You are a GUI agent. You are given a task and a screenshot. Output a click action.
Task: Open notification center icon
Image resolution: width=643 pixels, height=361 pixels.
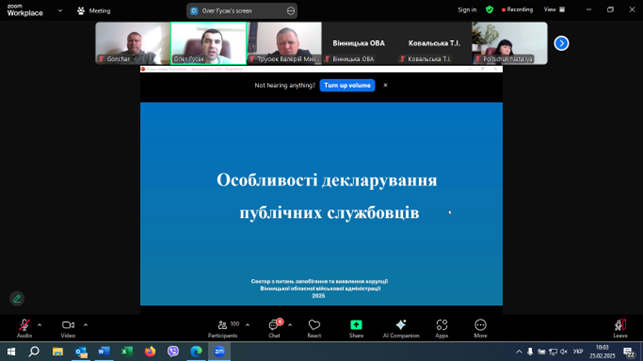pyautogui.click(x=629, y=352)
